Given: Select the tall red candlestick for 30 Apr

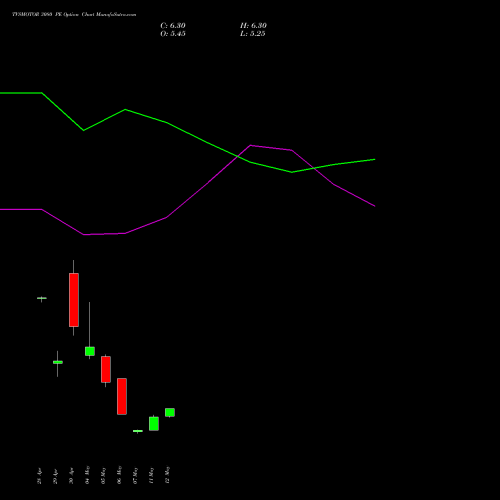Looking at the screenshot, I should [x=74, y=300].
